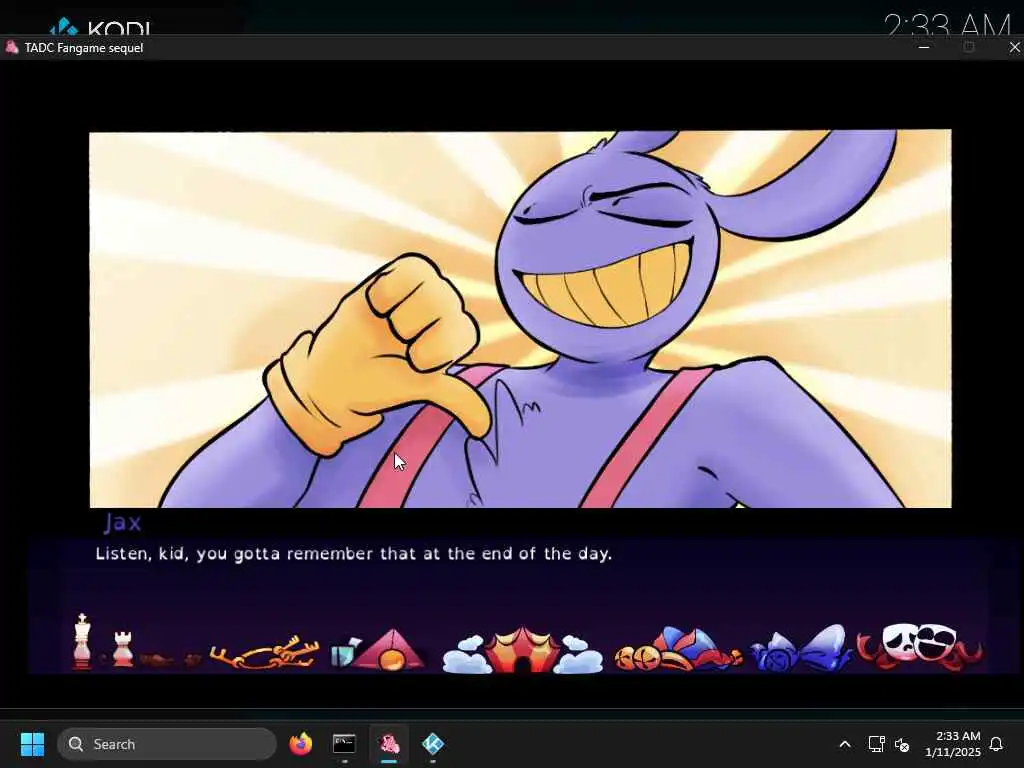Open the taskbar clock showing 1/11/2025
The image size is (1024, 768).
[x=953, y=744]
